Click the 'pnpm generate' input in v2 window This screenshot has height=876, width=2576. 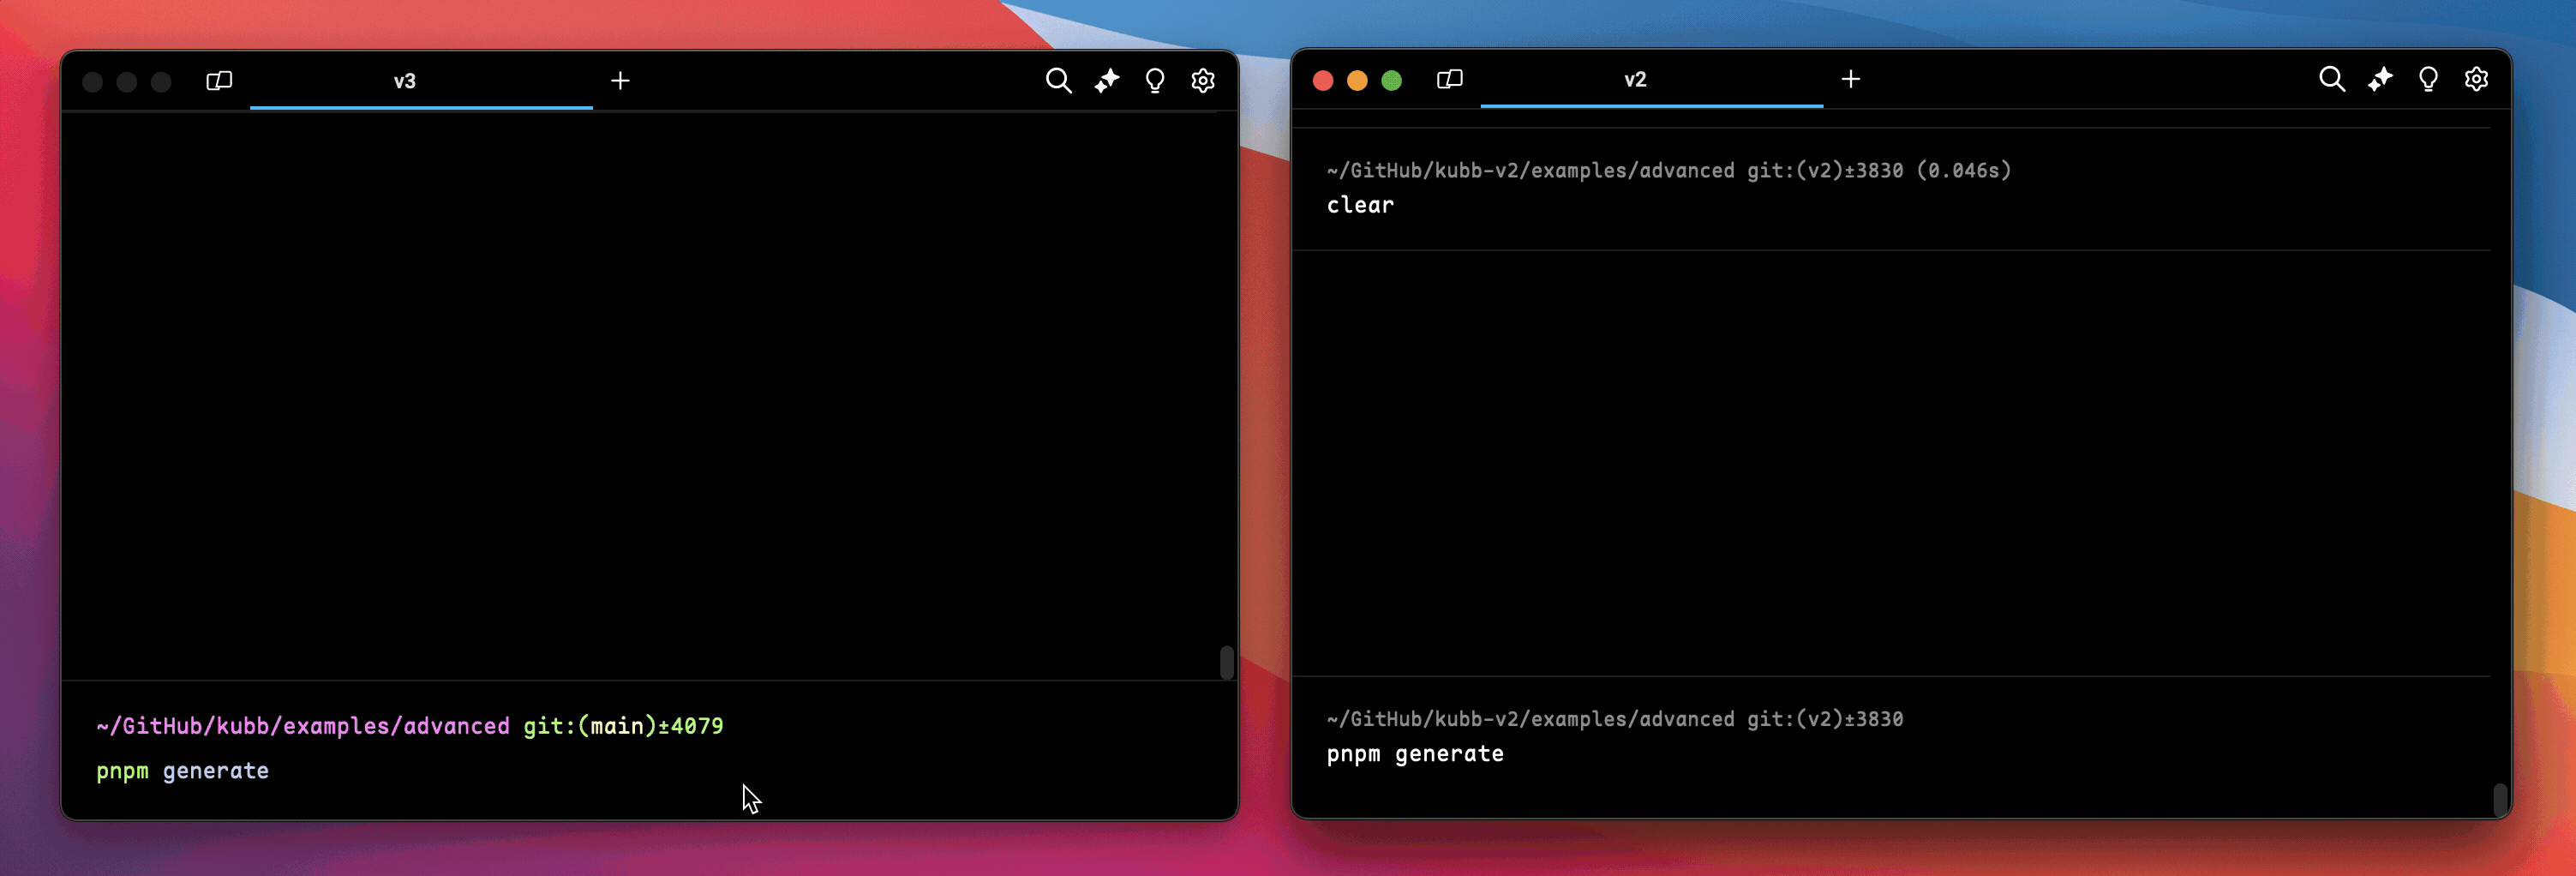coord(1415,754)
